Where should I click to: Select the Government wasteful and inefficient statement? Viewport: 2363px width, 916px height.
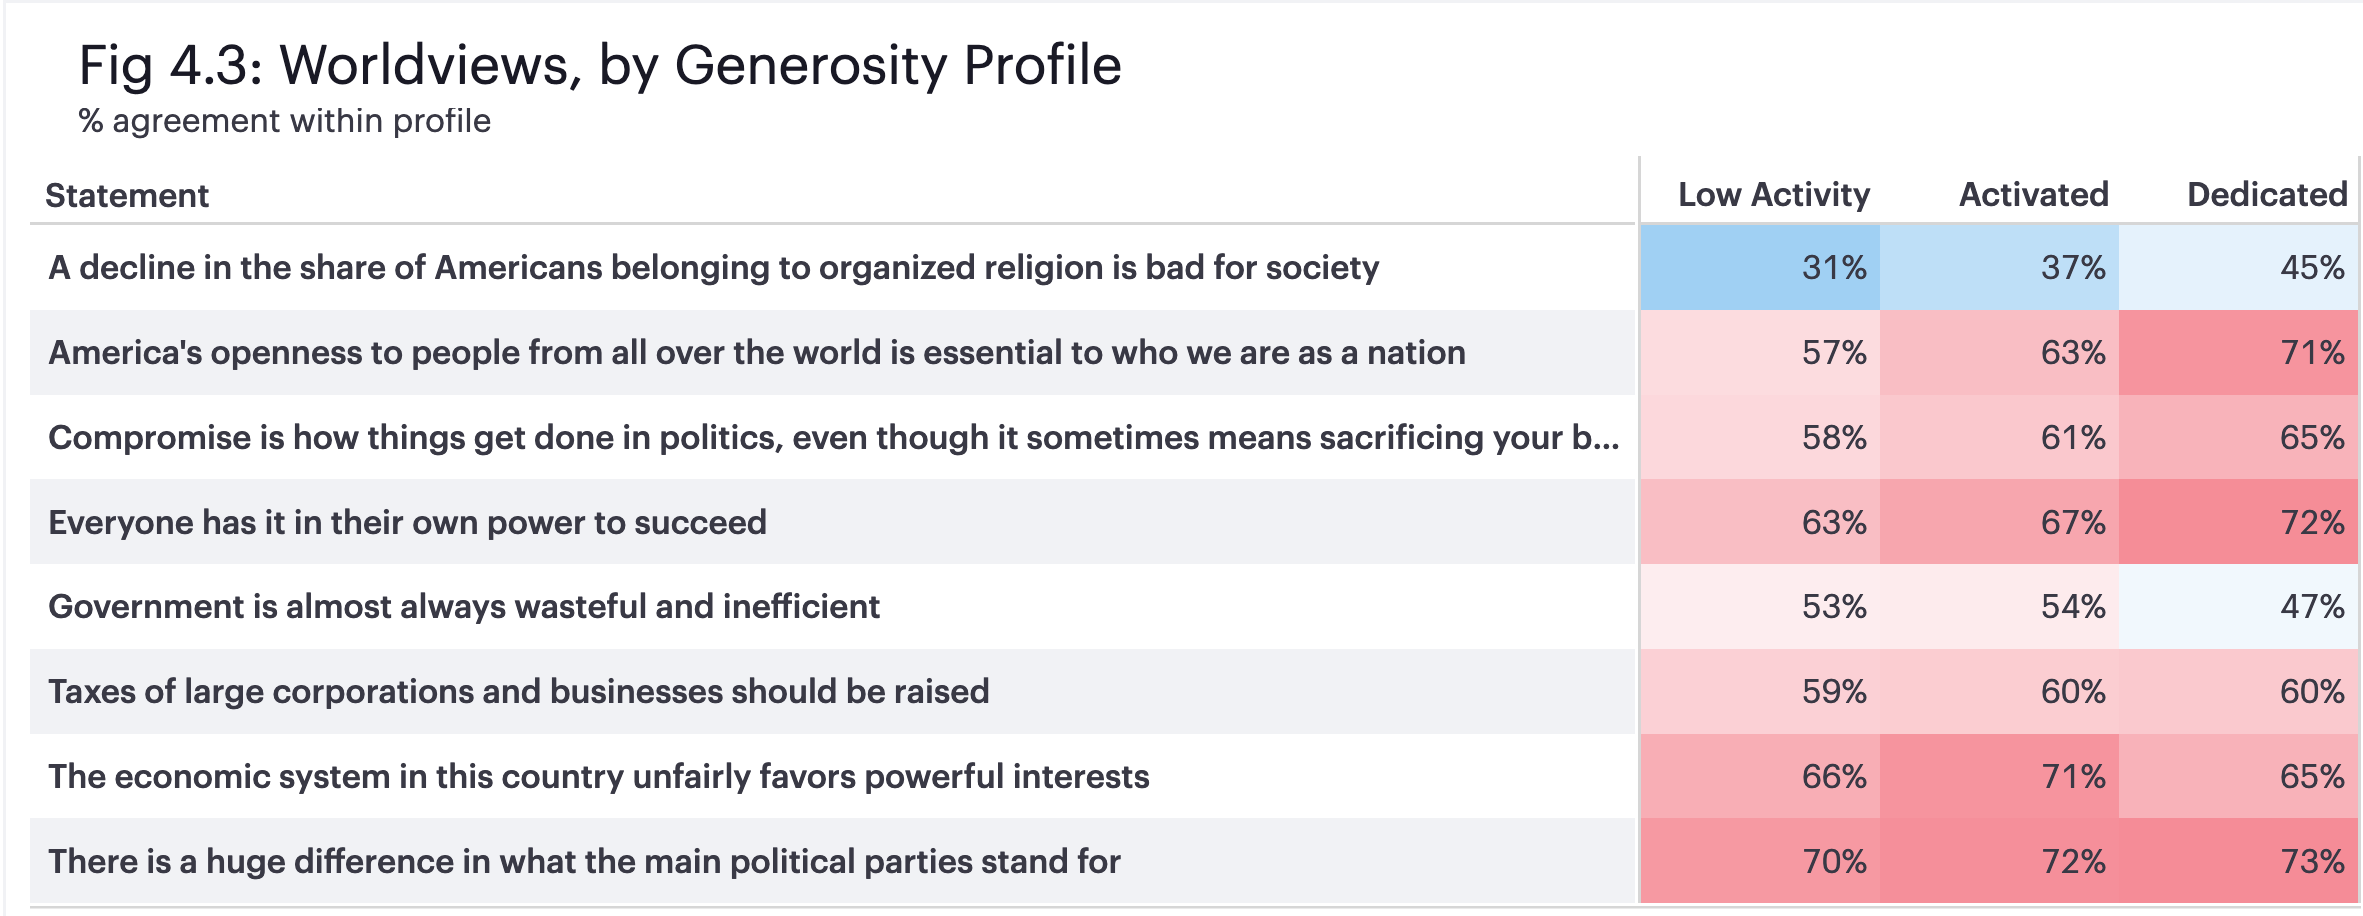464,607
